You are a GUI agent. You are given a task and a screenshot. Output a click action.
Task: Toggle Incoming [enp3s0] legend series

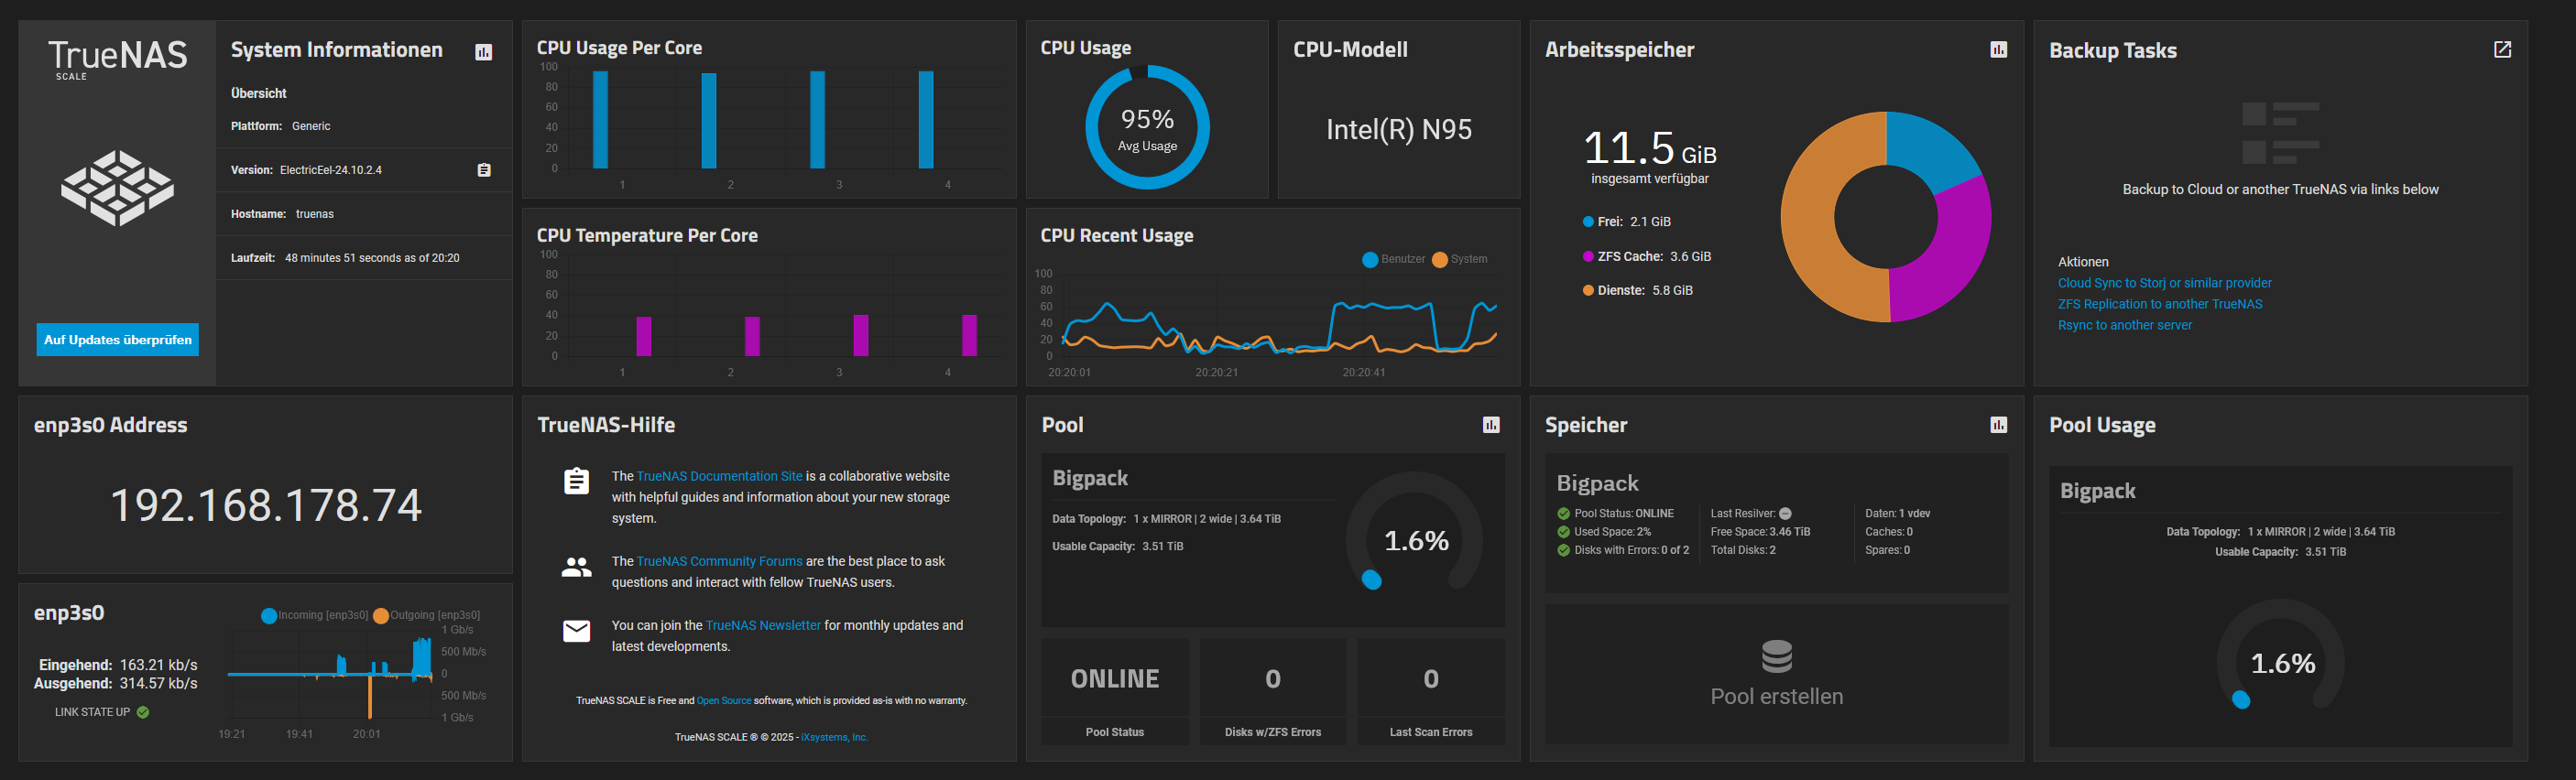click(x=316, y=615)
